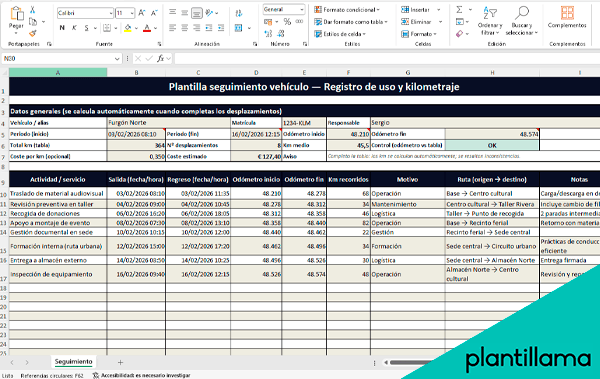Click the Insertar cells button
The image size is (600, 379).
pyautogui.click(x=416, y=10)
